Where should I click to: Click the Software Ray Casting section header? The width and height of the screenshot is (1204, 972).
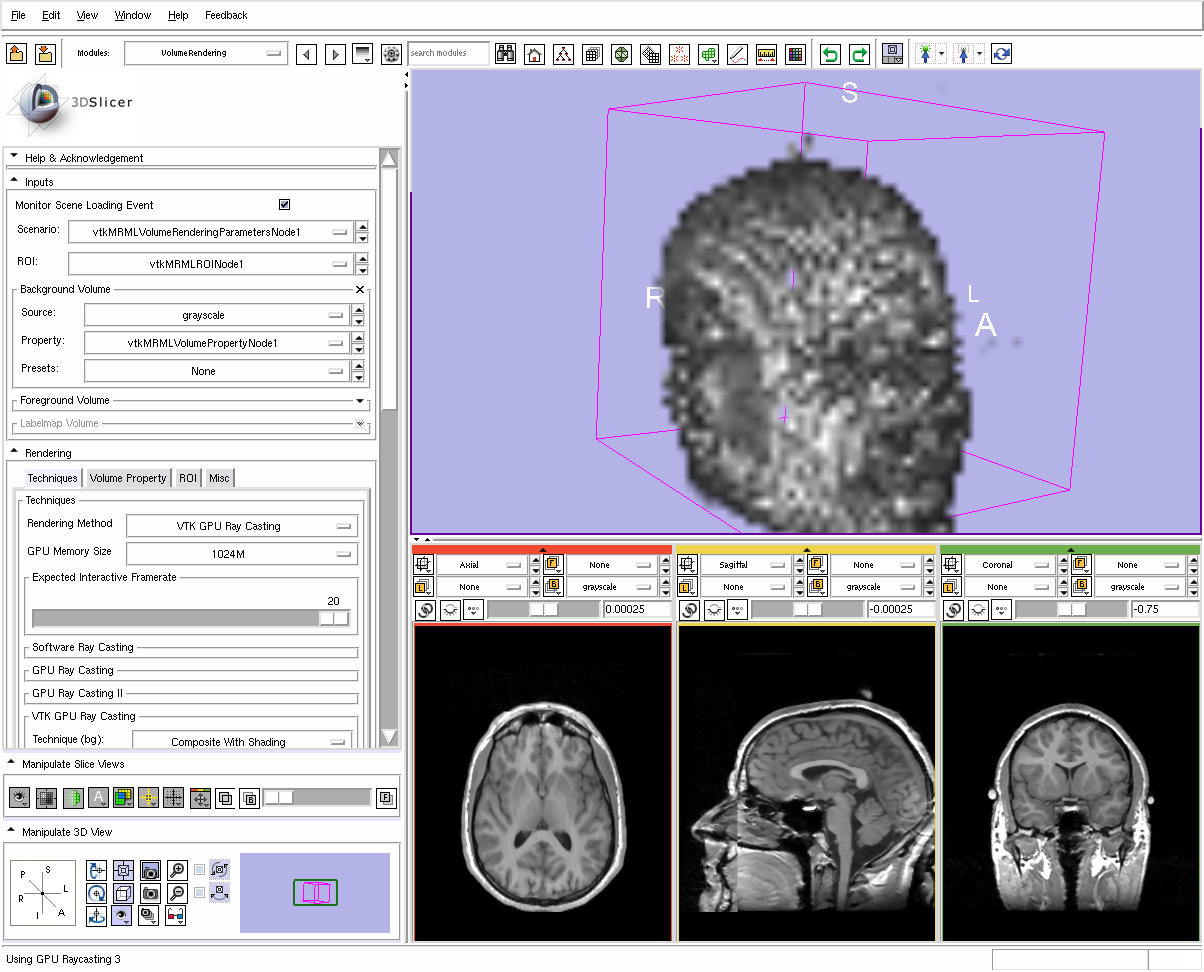(x=83, y=648)
